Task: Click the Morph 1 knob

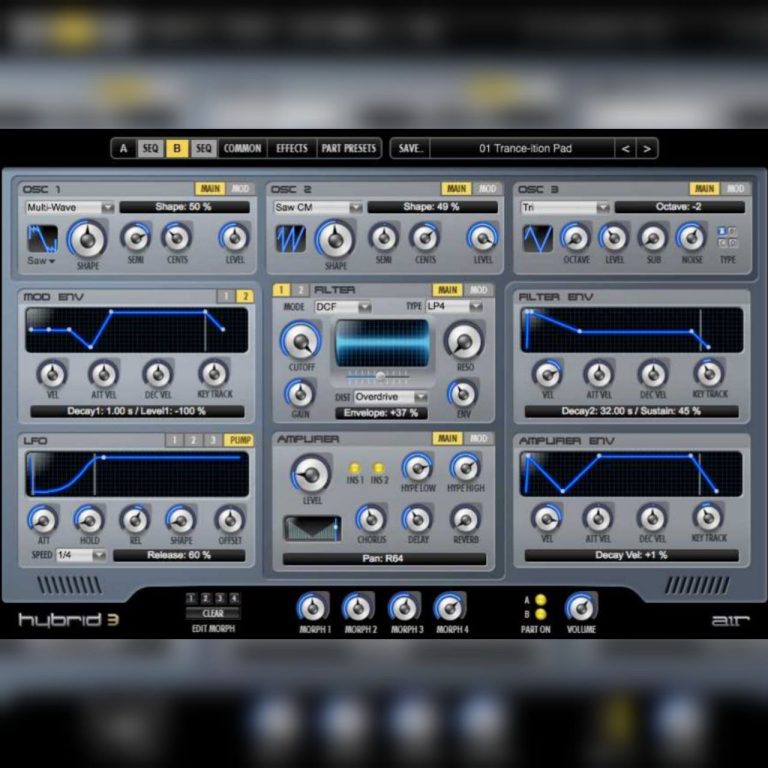Action: click(313, 608)
